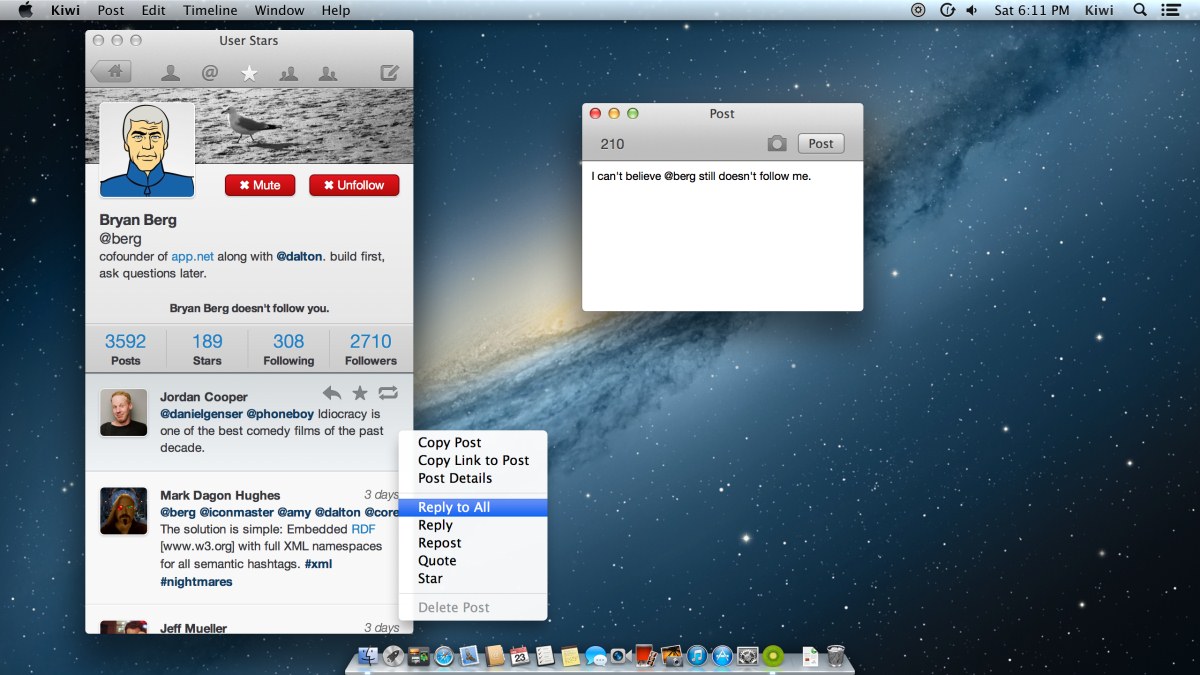Show mentions via the @ toolbar icon

tap(210, 72)
